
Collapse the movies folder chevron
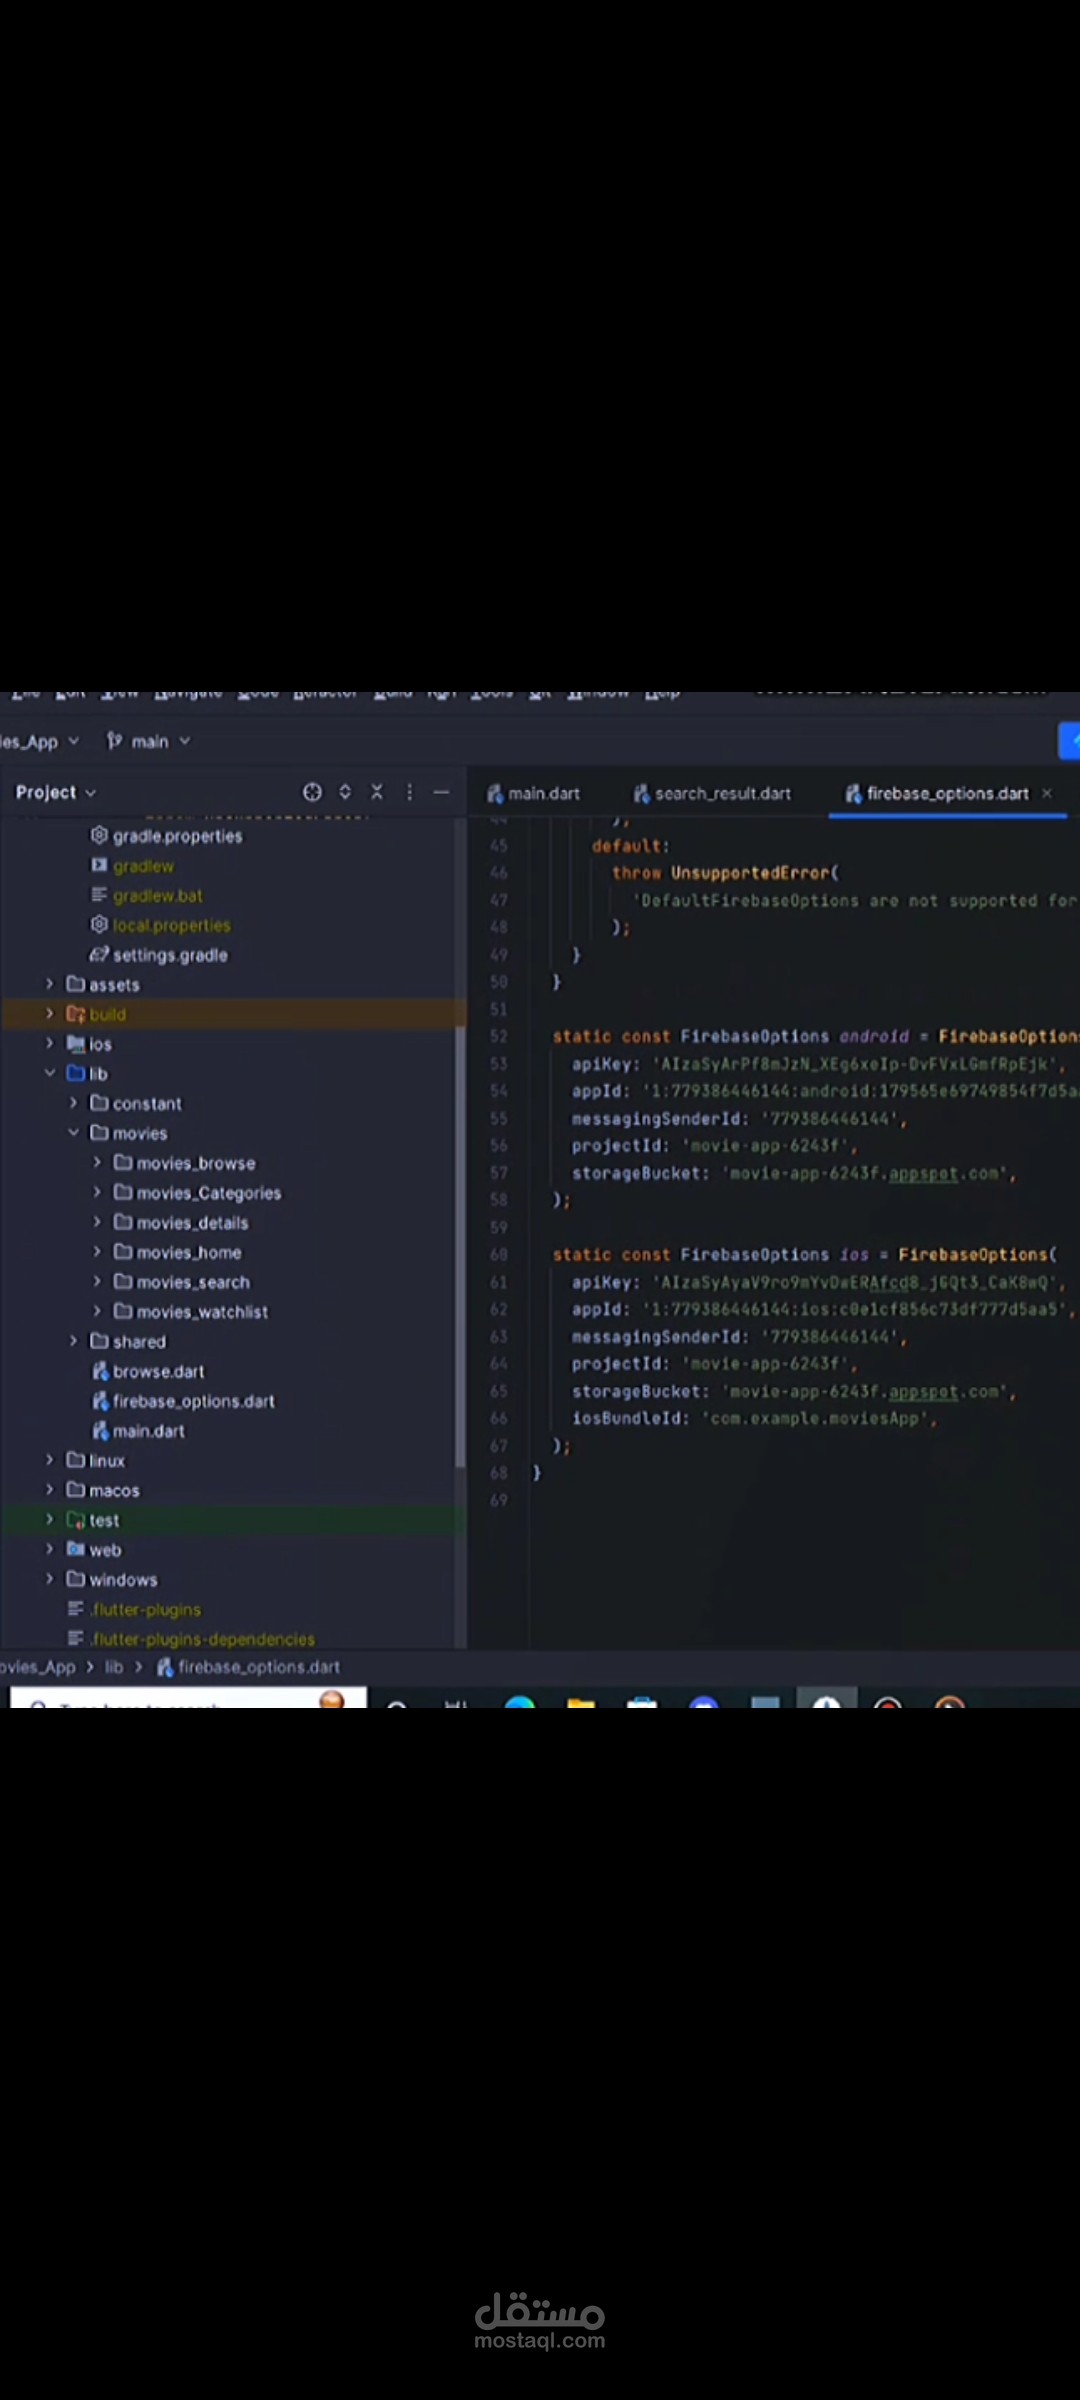pyautogui.click(x=73, y=1133)
